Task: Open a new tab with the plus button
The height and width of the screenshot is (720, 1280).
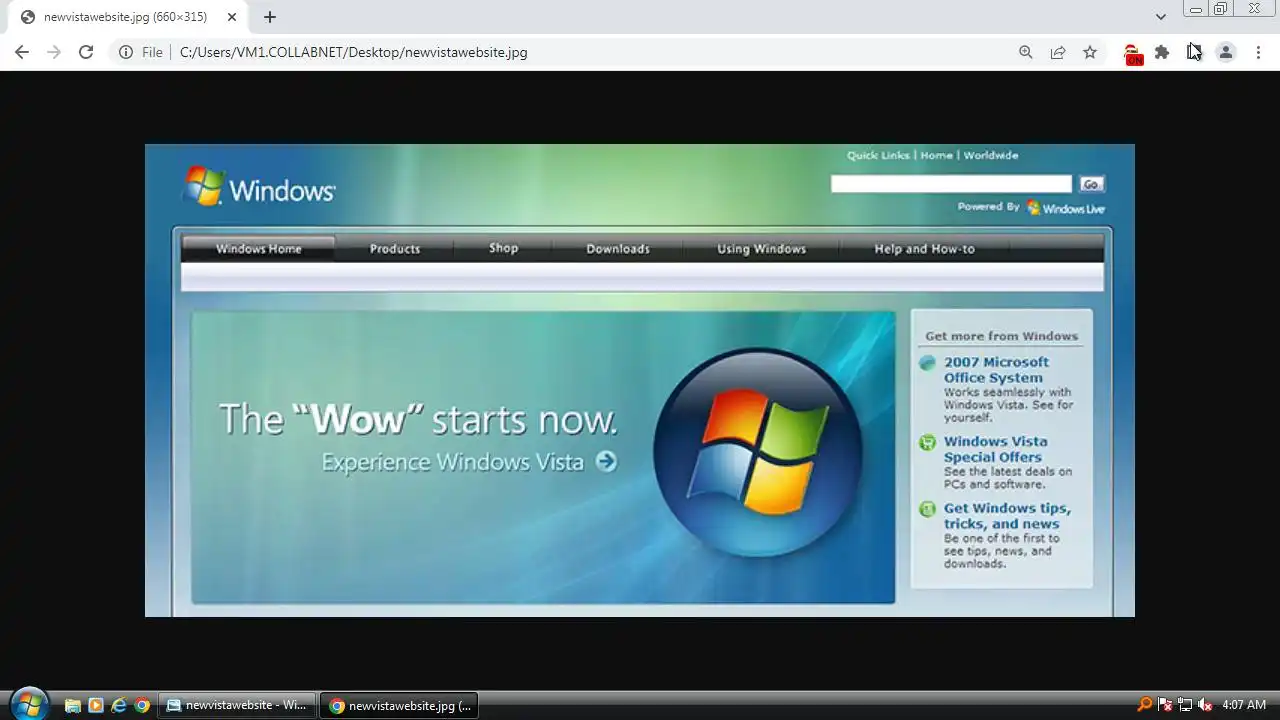Action: pyautogui.click(x=270, y=17)
